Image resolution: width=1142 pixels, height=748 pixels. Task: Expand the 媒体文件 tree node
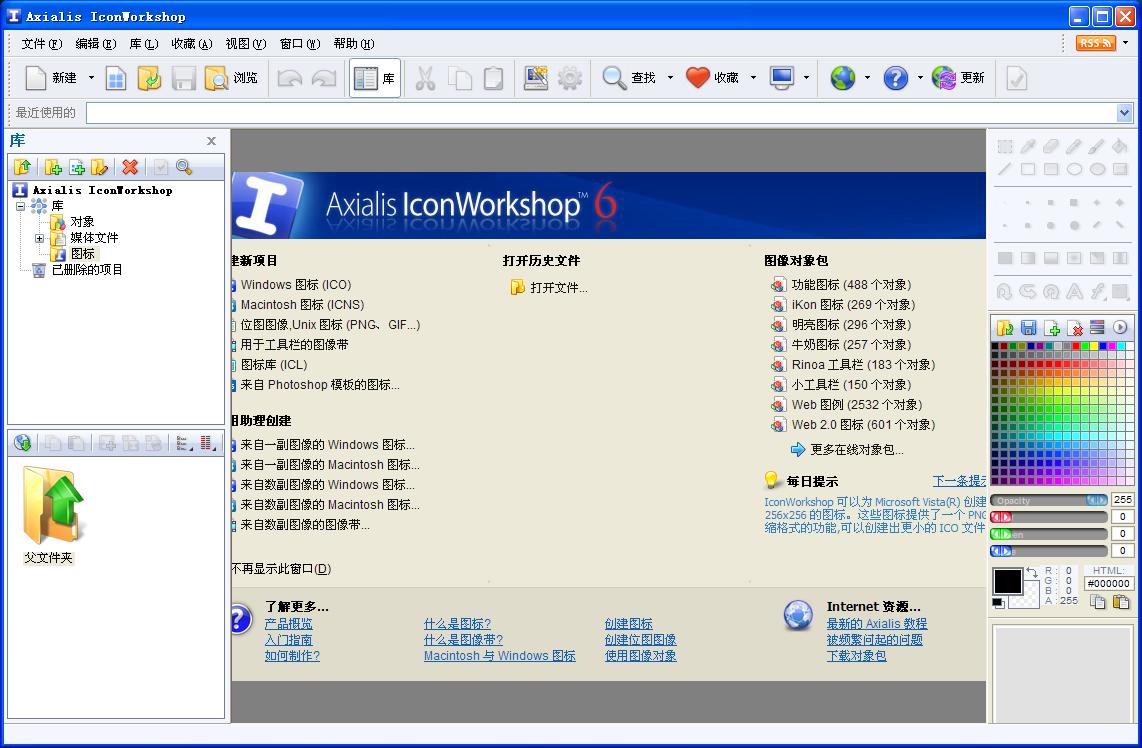click(38, 238)
